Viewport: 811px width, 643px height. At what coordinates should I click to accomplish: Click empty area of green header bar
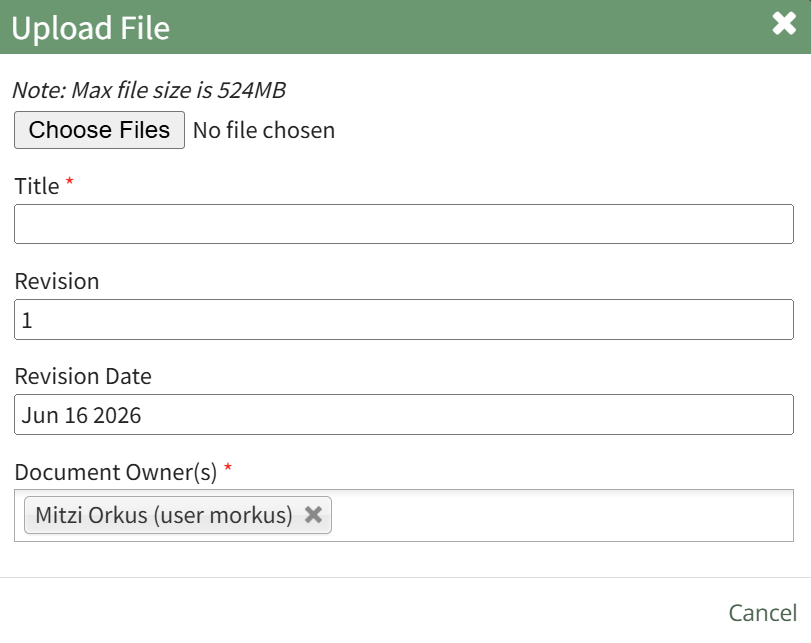tap(465, 27)
